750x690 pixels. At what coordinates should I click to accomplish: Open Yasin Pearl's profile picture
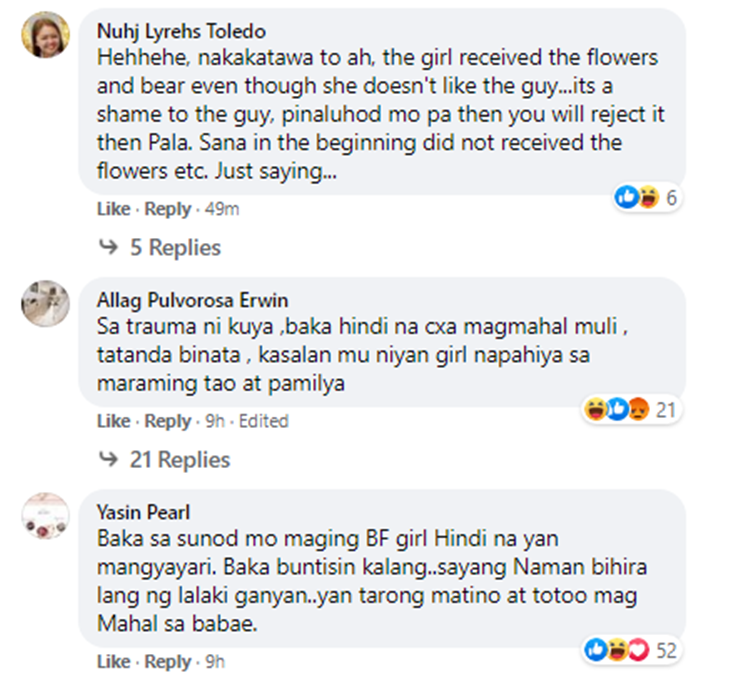45,516
